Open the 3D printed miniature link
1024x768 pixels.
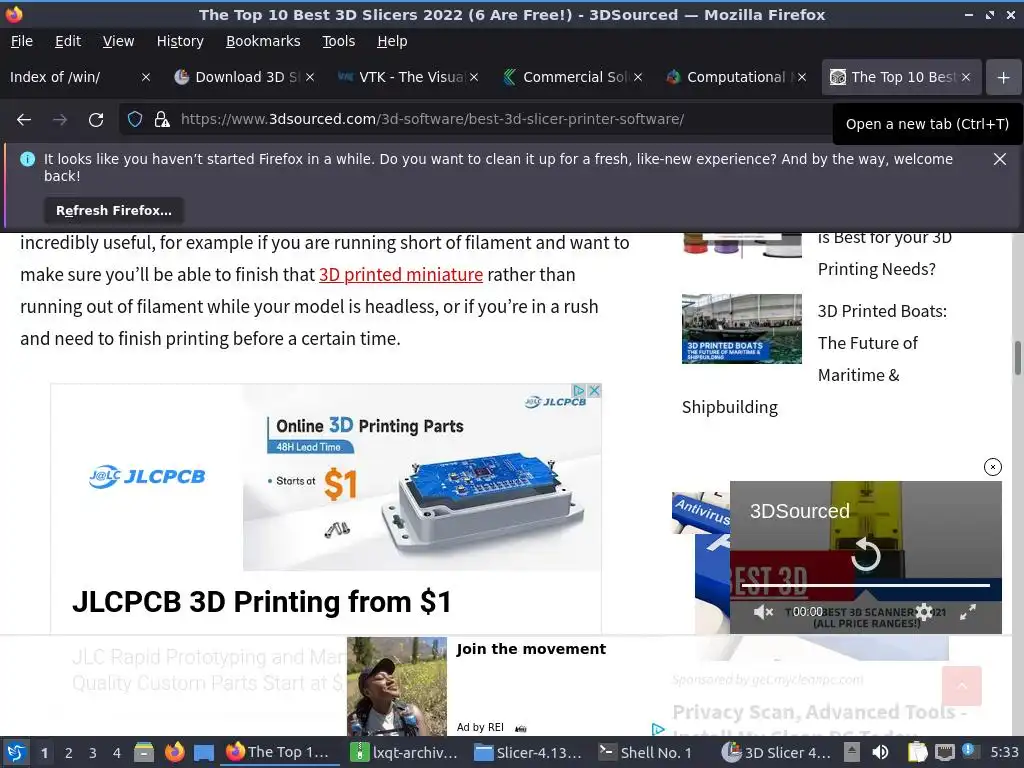pyautogui.click(x=400, y=274)
